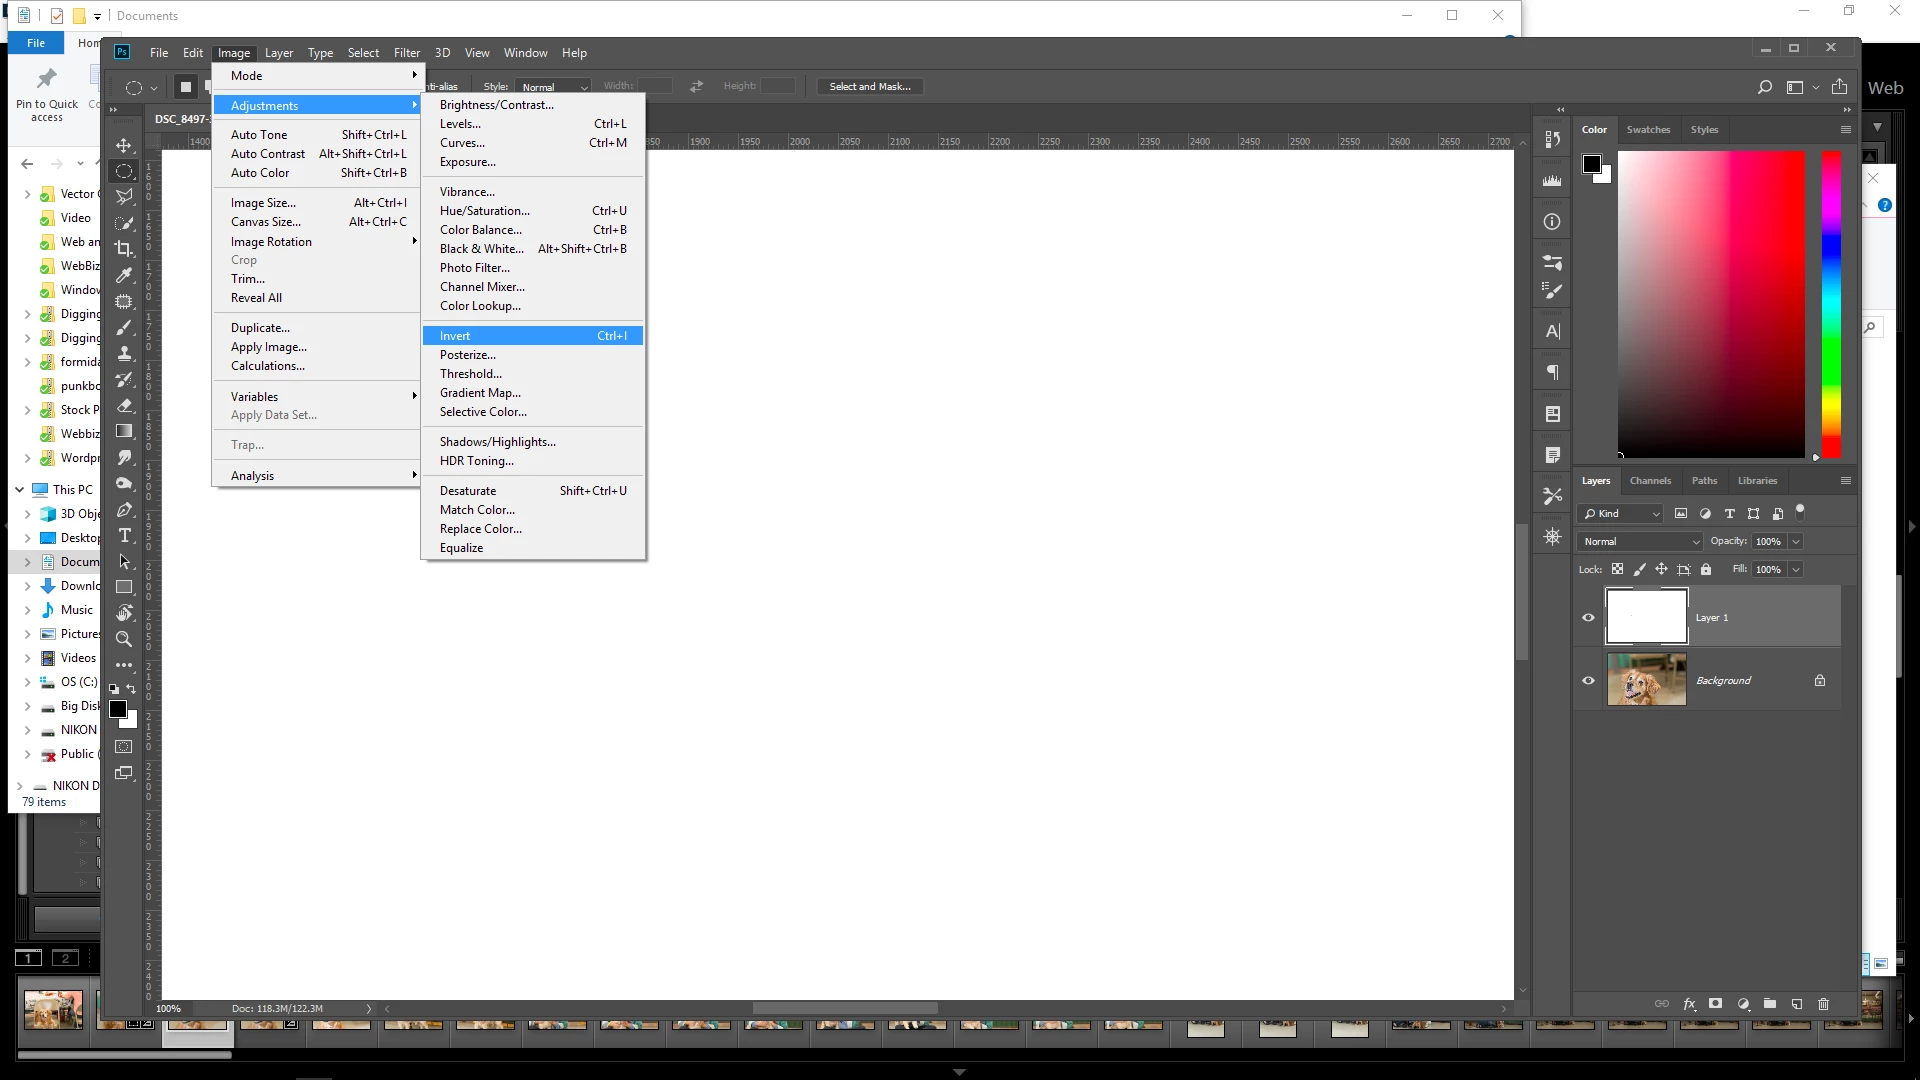Screen dimensions: 1920x1080
Task: Open the Kind layer filter dropdown
Action: coord(1620,513)
